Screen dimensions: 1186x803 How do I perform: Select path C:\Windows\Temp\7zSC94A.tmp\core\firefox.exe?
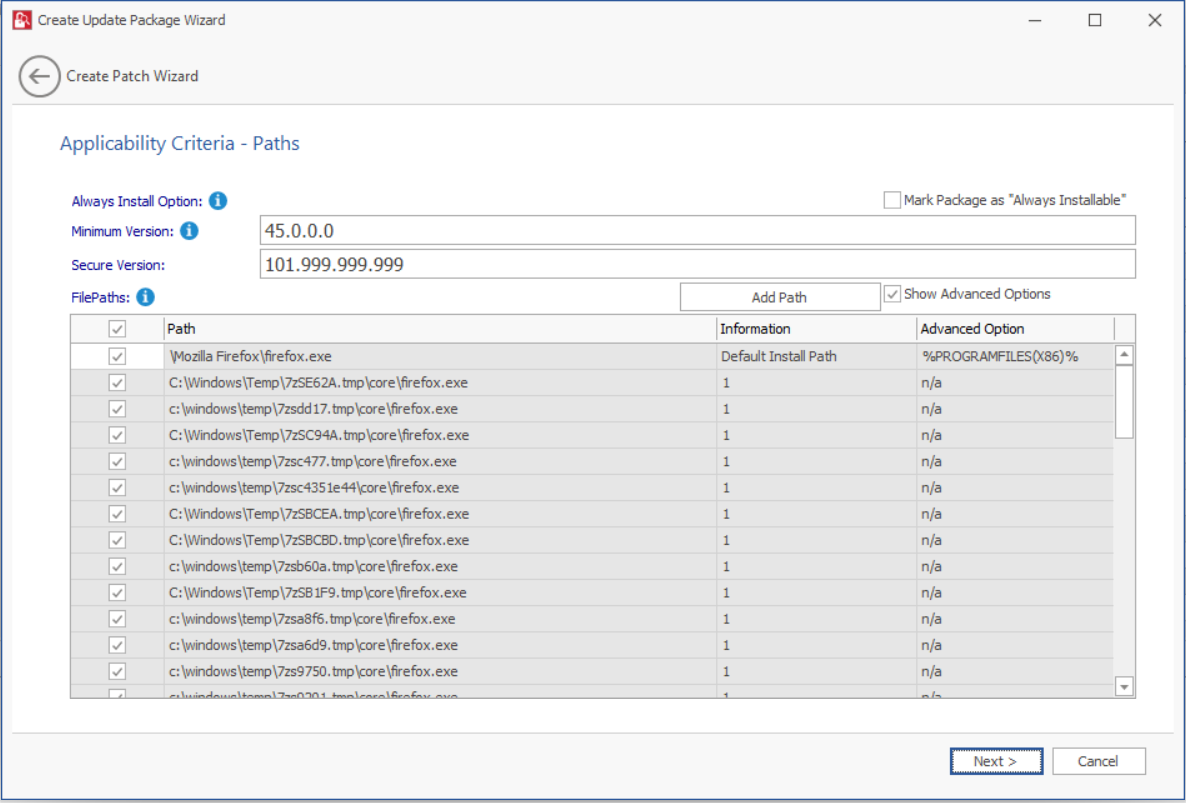[440, 436]
